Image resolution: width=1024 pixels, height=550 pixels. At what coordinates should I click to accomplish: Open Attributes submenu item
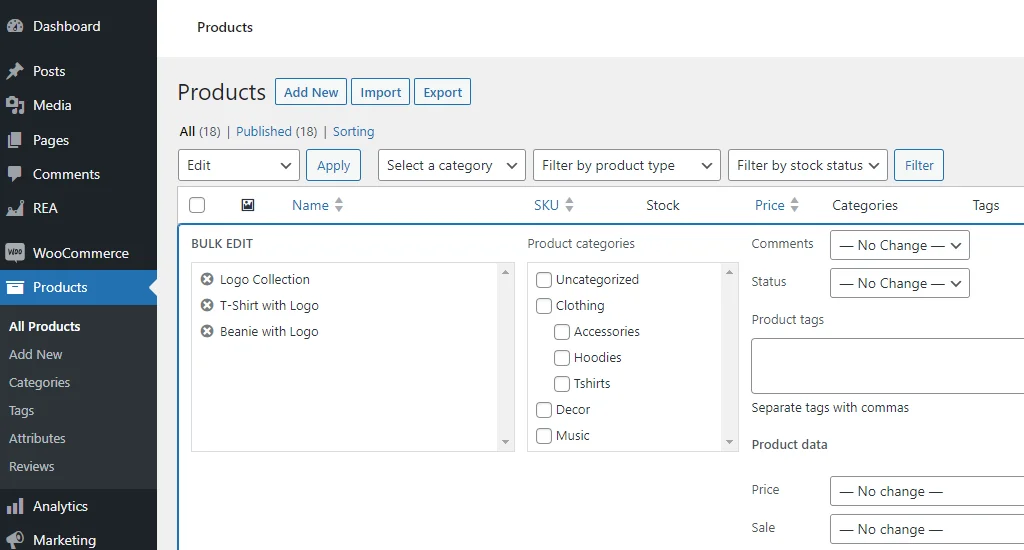pos(37,439)
